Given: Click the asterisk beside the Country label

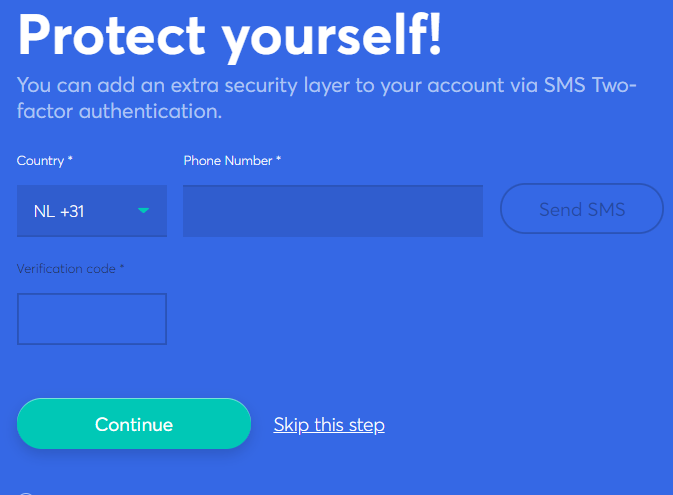Looking at the screenshot, I should (71, 160).
